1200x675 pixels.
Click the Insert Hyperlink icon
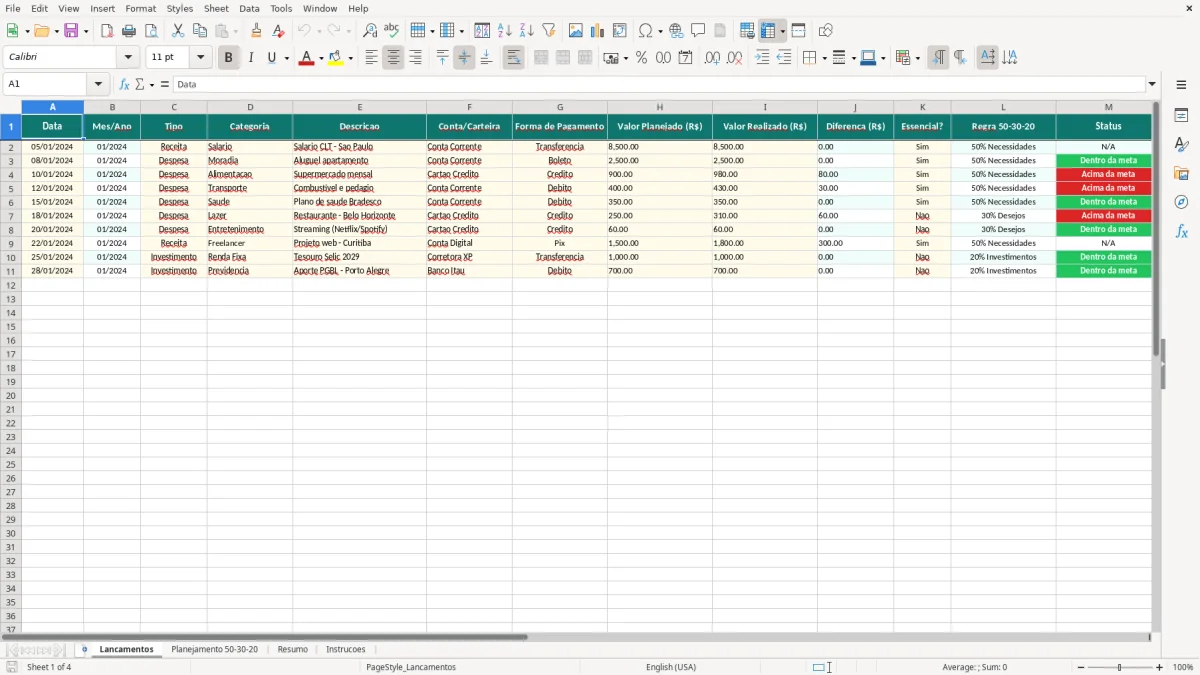coord(676,31)
